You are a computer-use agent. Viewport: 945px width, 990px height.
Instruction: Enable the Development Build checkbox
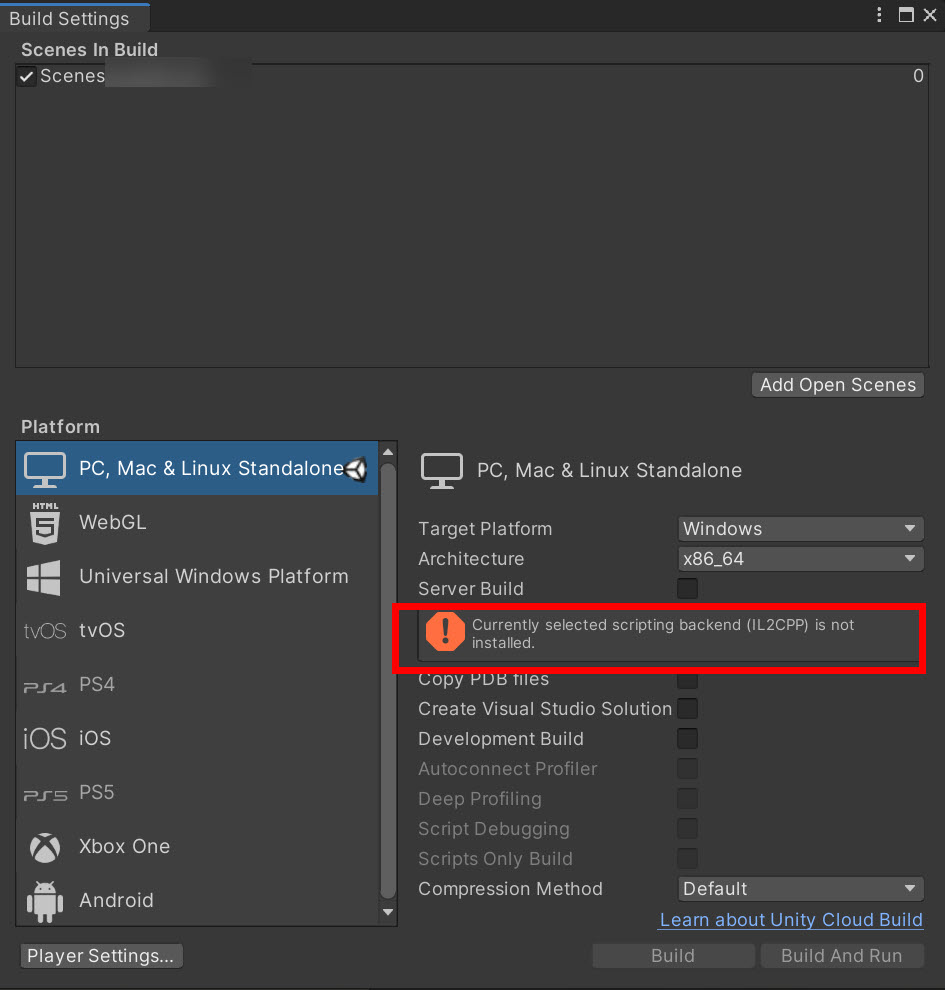pos(687,739)
